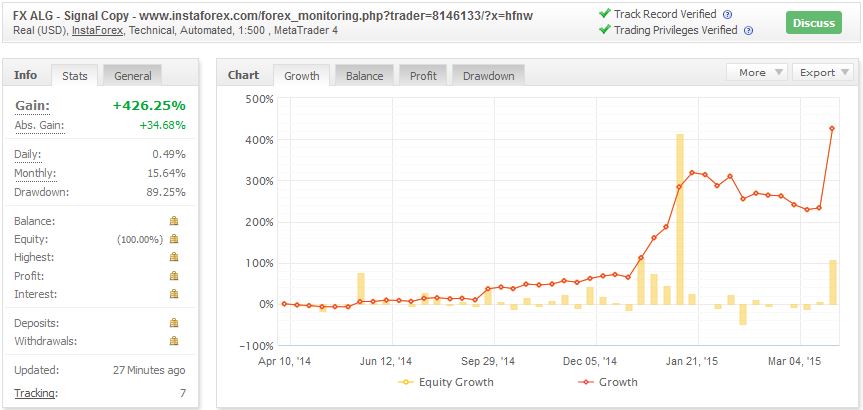Image resolution: width=863 pixels, height=410 pixels.
Task: Click the lock icon next to Profit
Action: pos(174,276)
